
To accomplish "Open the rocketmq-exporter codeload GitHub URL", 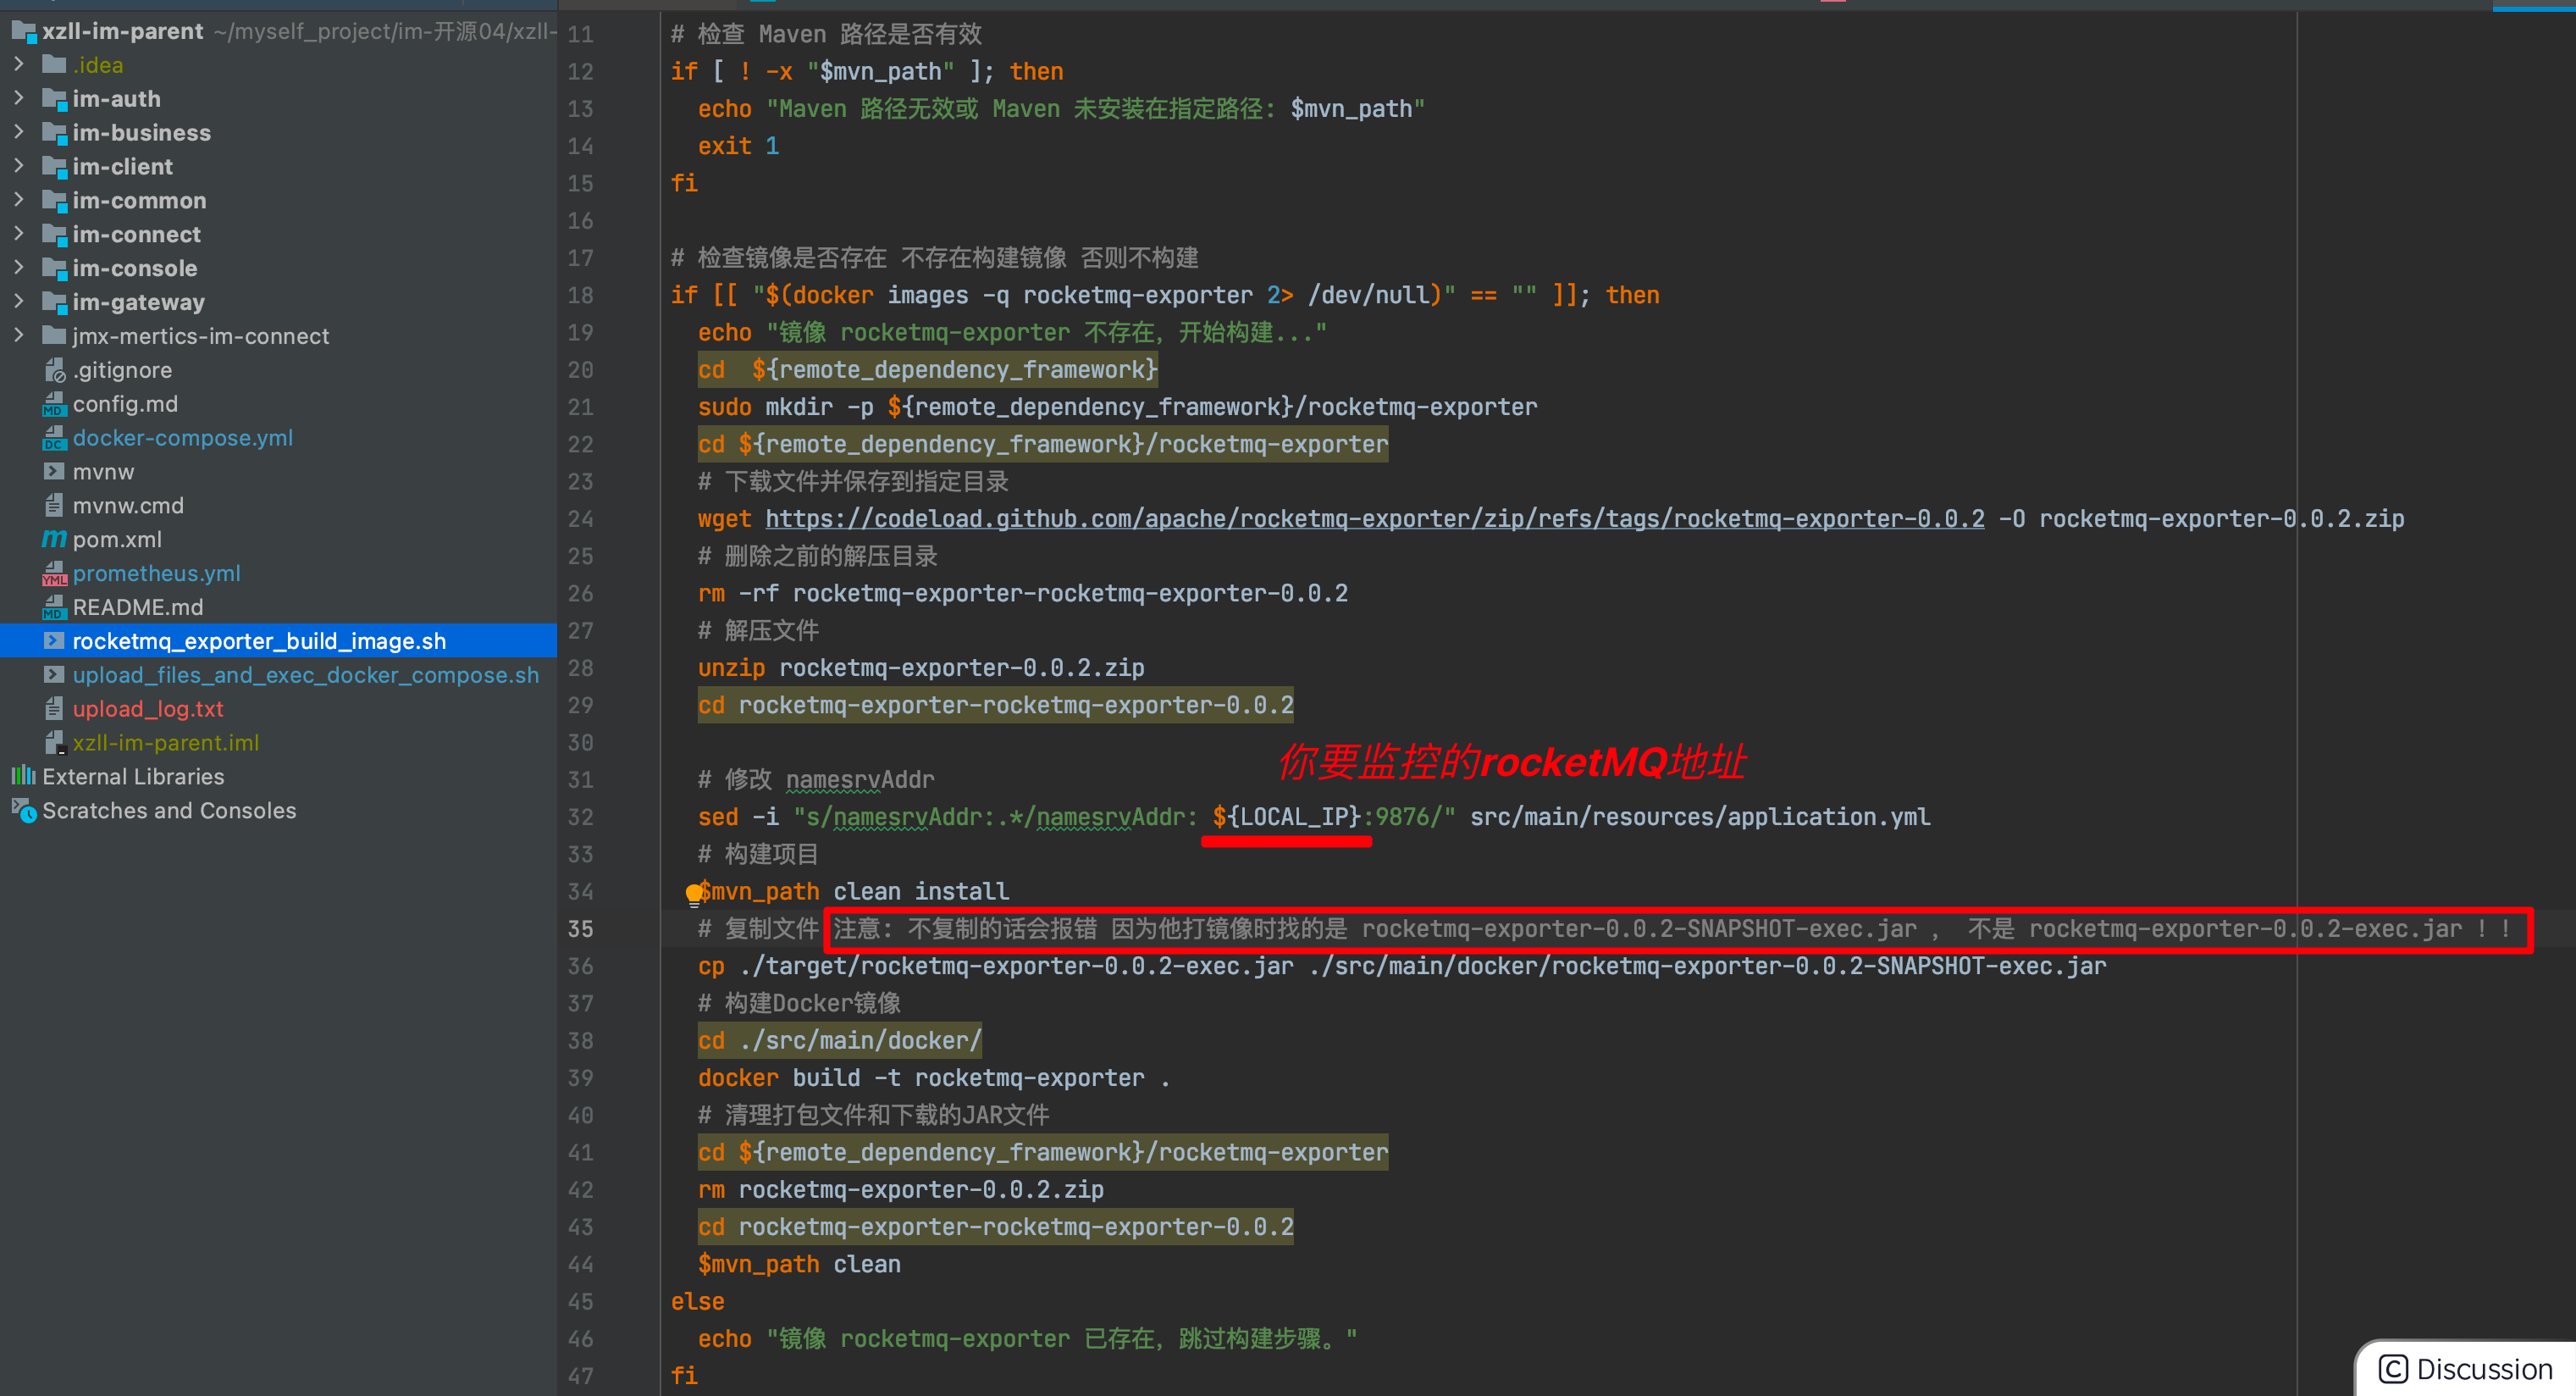I will pyautogui.click(x=1374, y=518).
